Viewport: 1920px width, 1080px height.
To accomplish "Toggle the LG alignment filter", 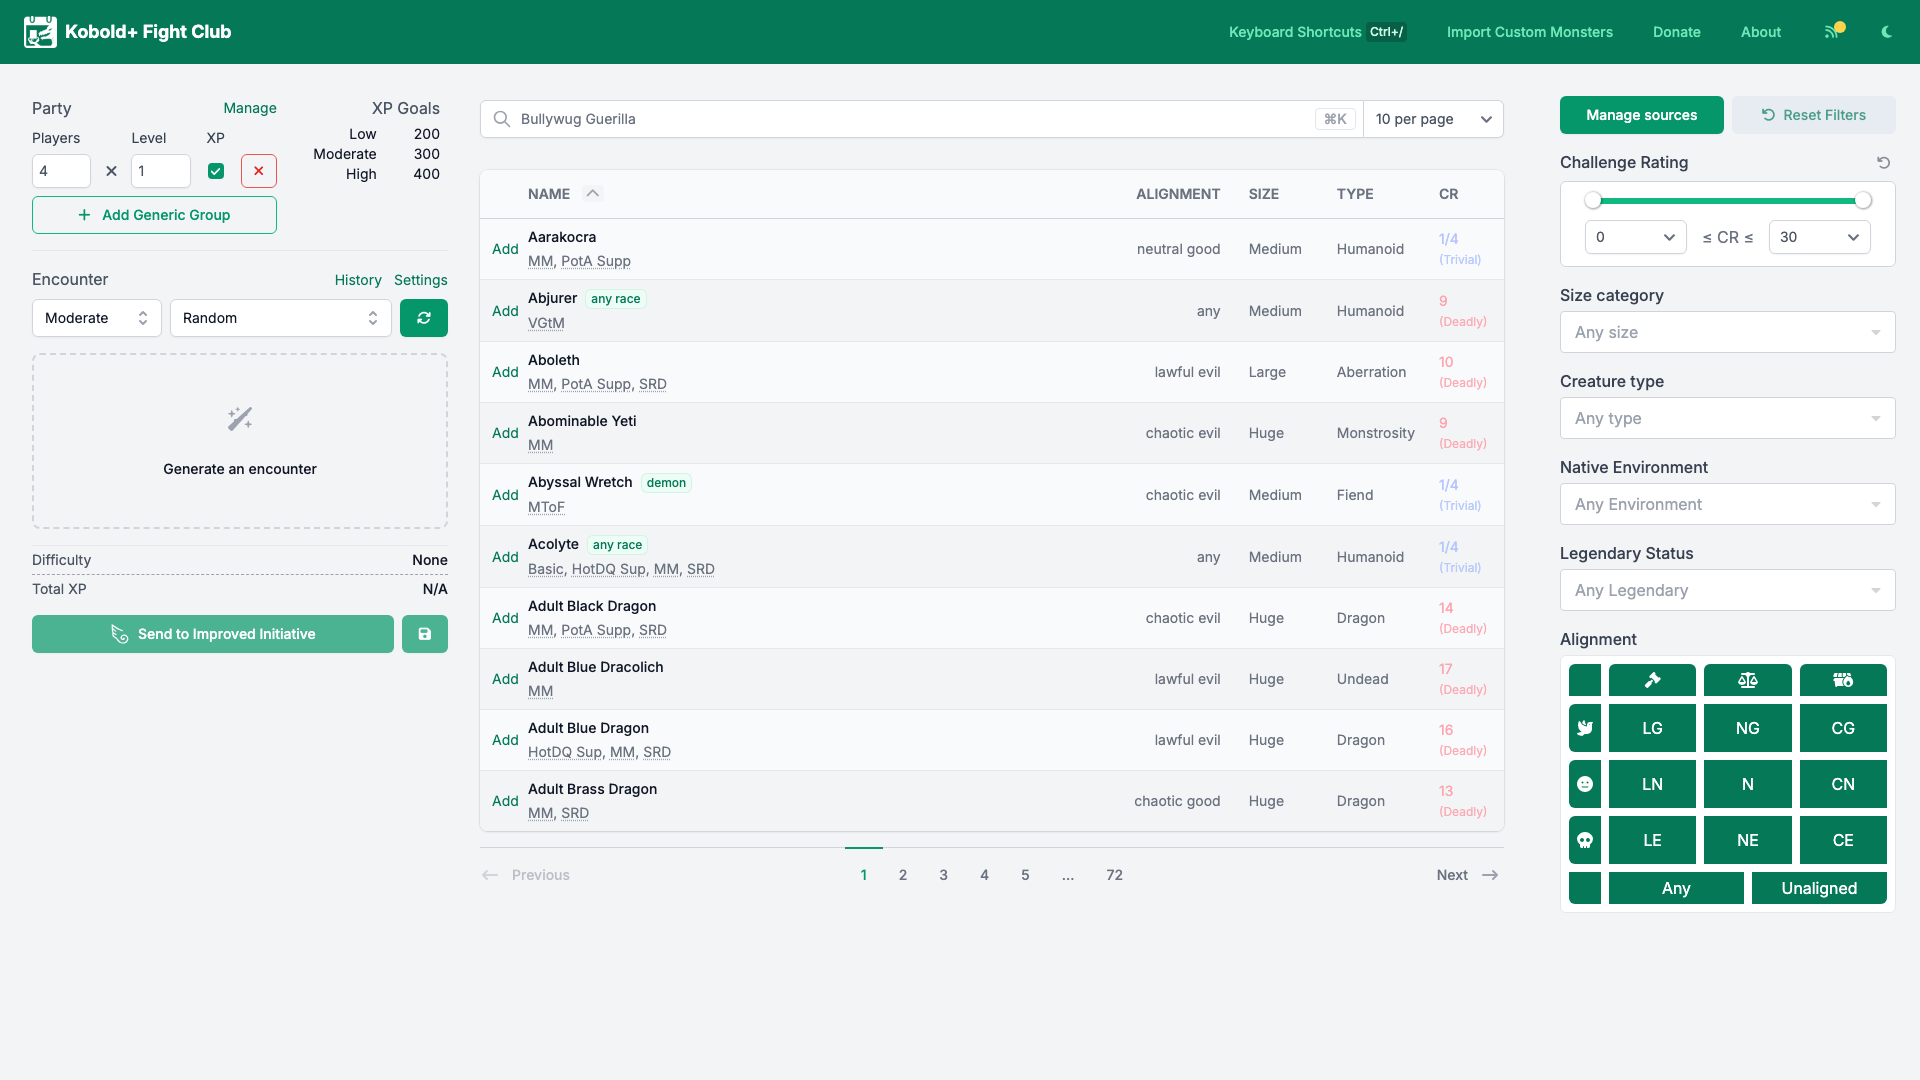I will click(x=1652, y=728).
